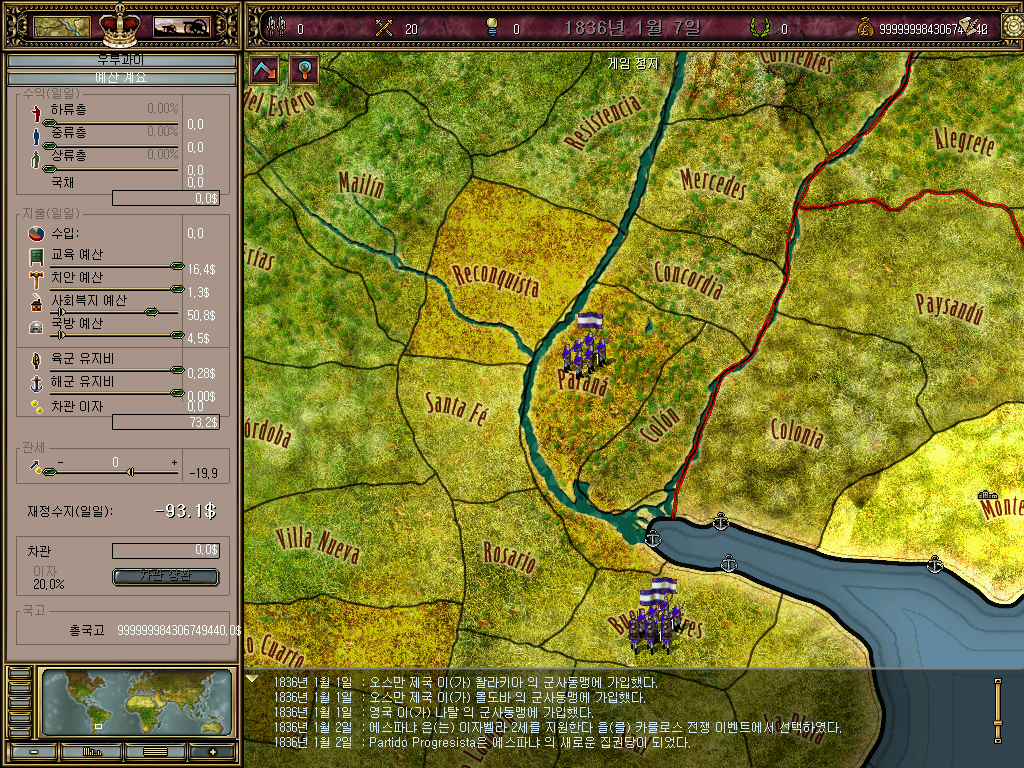Click the date 1836년 1월 7일

click(632, 28)
